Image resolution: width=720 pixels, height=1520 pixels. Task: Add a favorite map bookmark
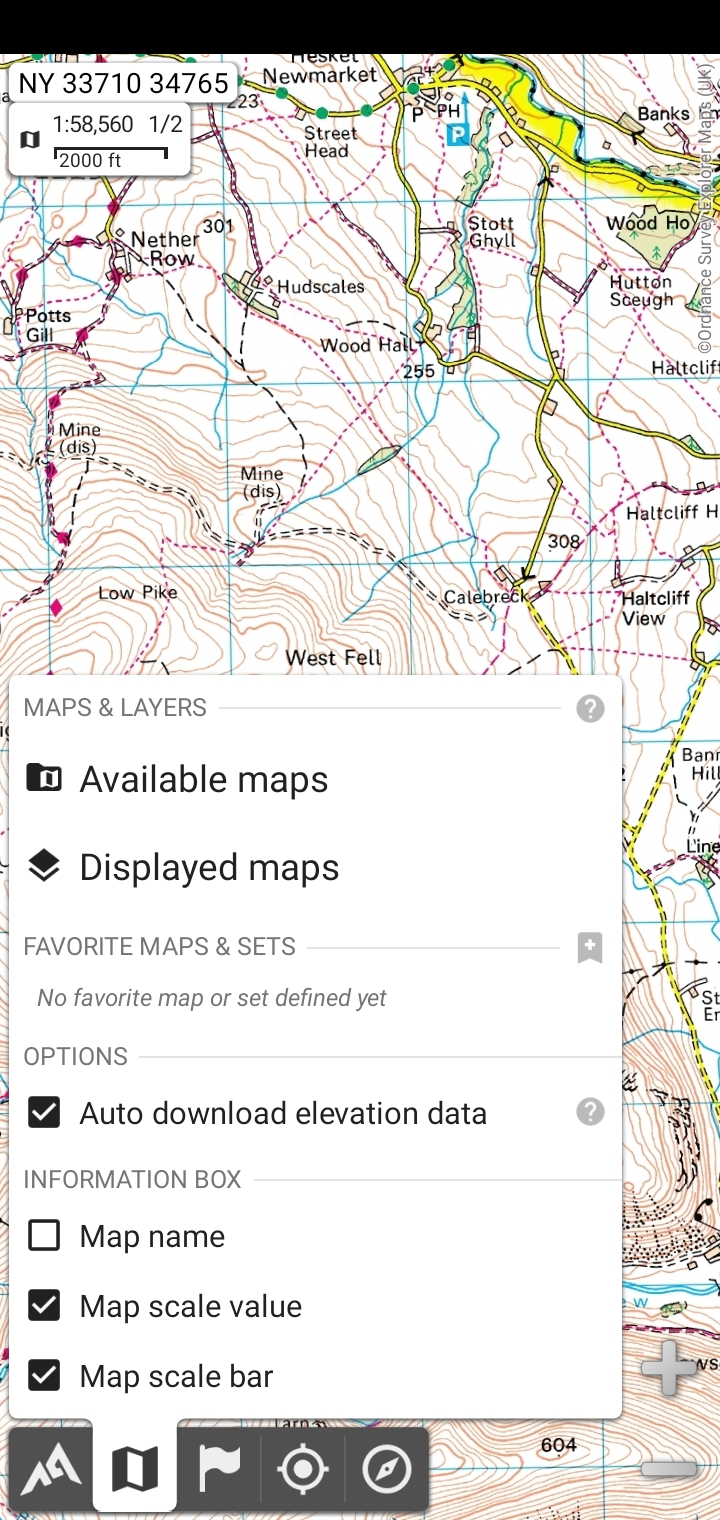point(590,947)
